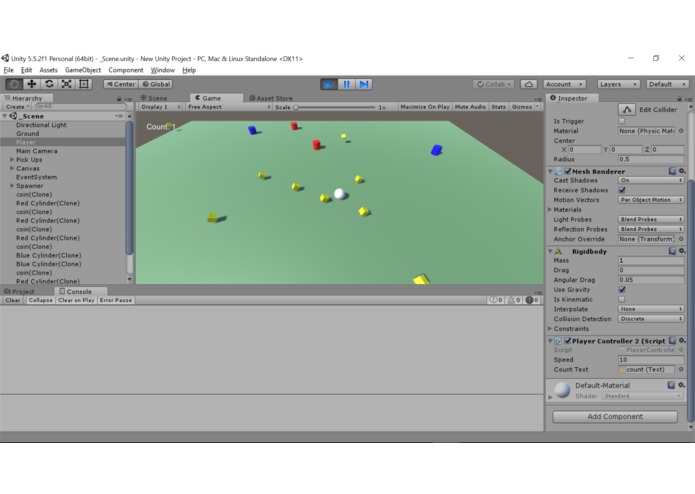Click the Rigidbody Mass input field
This screenshot has width=695, height=494.
point(651,261)
